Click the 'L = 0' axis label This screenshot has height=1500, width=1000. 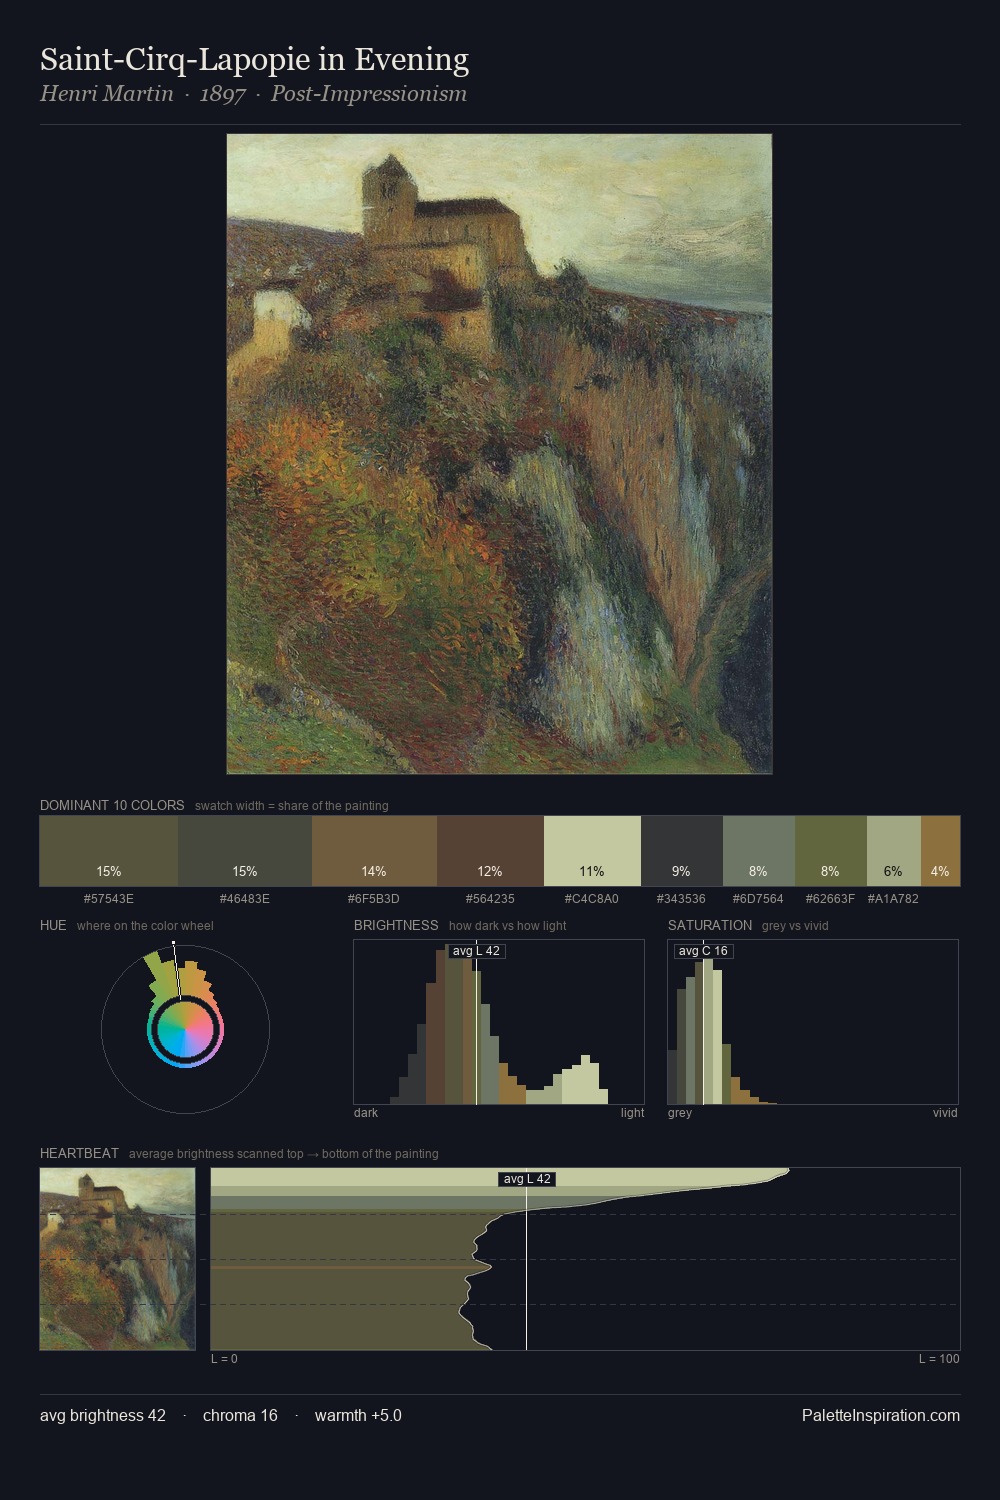(x=224, y=1358)
